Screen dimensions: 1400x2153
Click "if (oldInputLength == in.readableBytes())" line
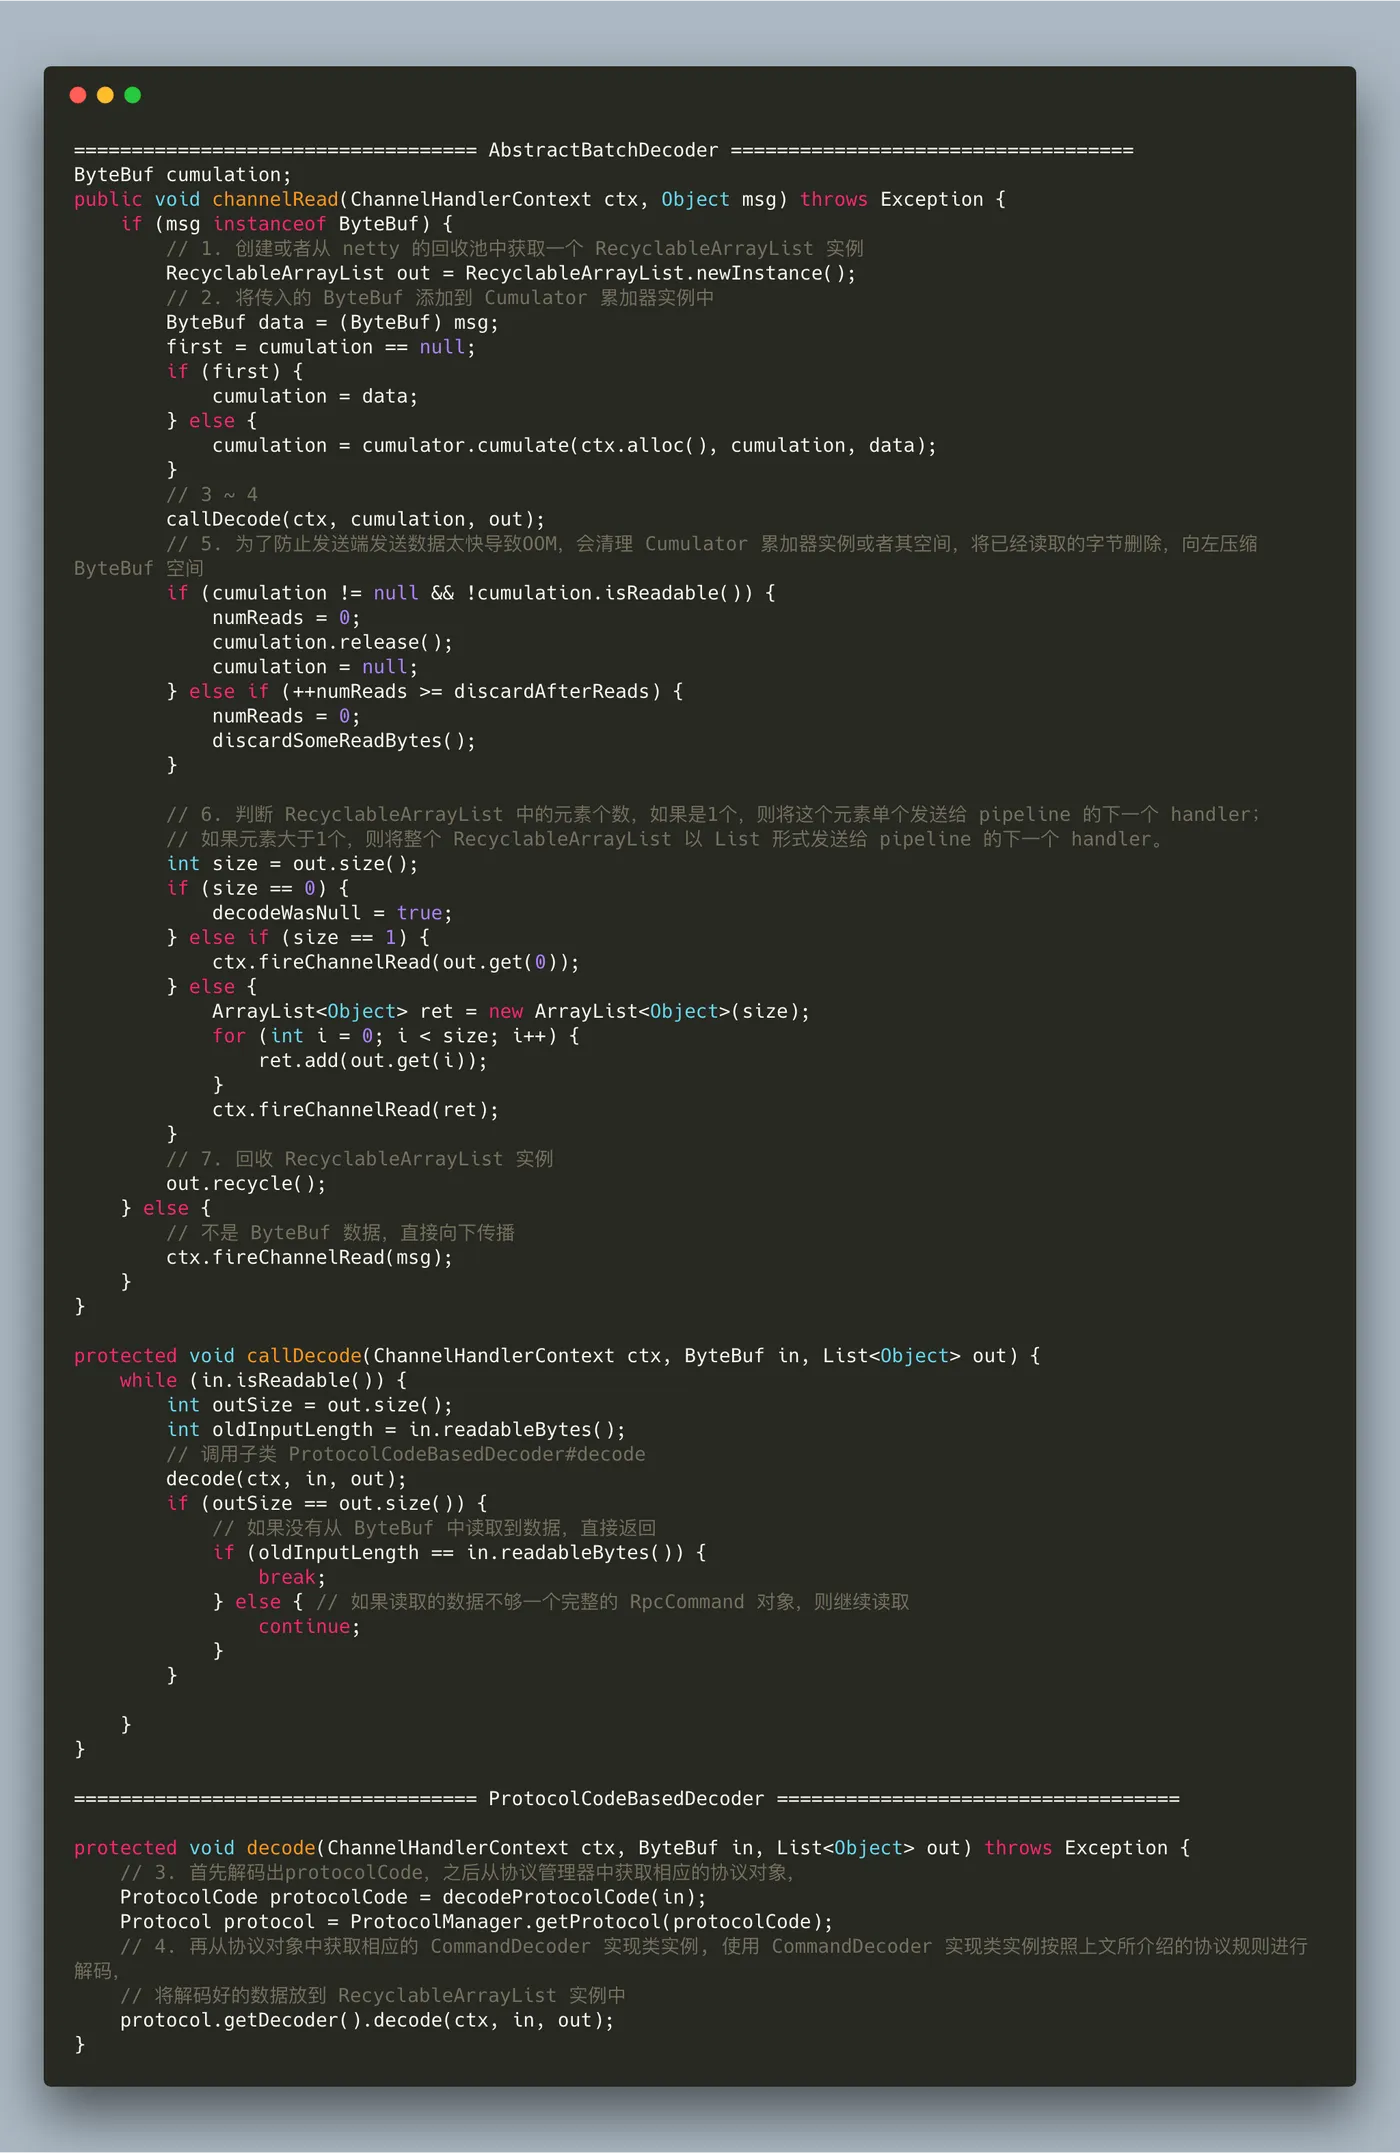(x=460, y=1552)
